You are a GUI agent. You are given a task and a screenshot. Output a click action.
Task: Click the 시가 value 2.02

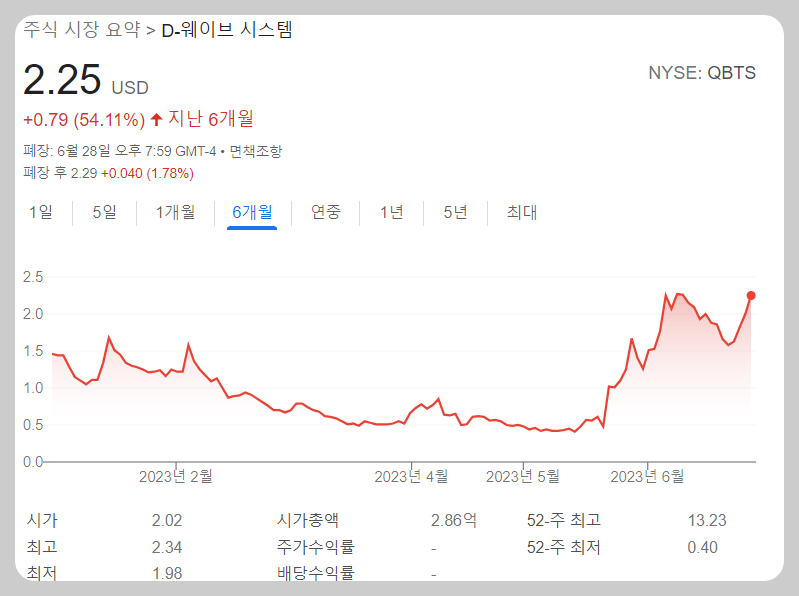pos(167,520)
